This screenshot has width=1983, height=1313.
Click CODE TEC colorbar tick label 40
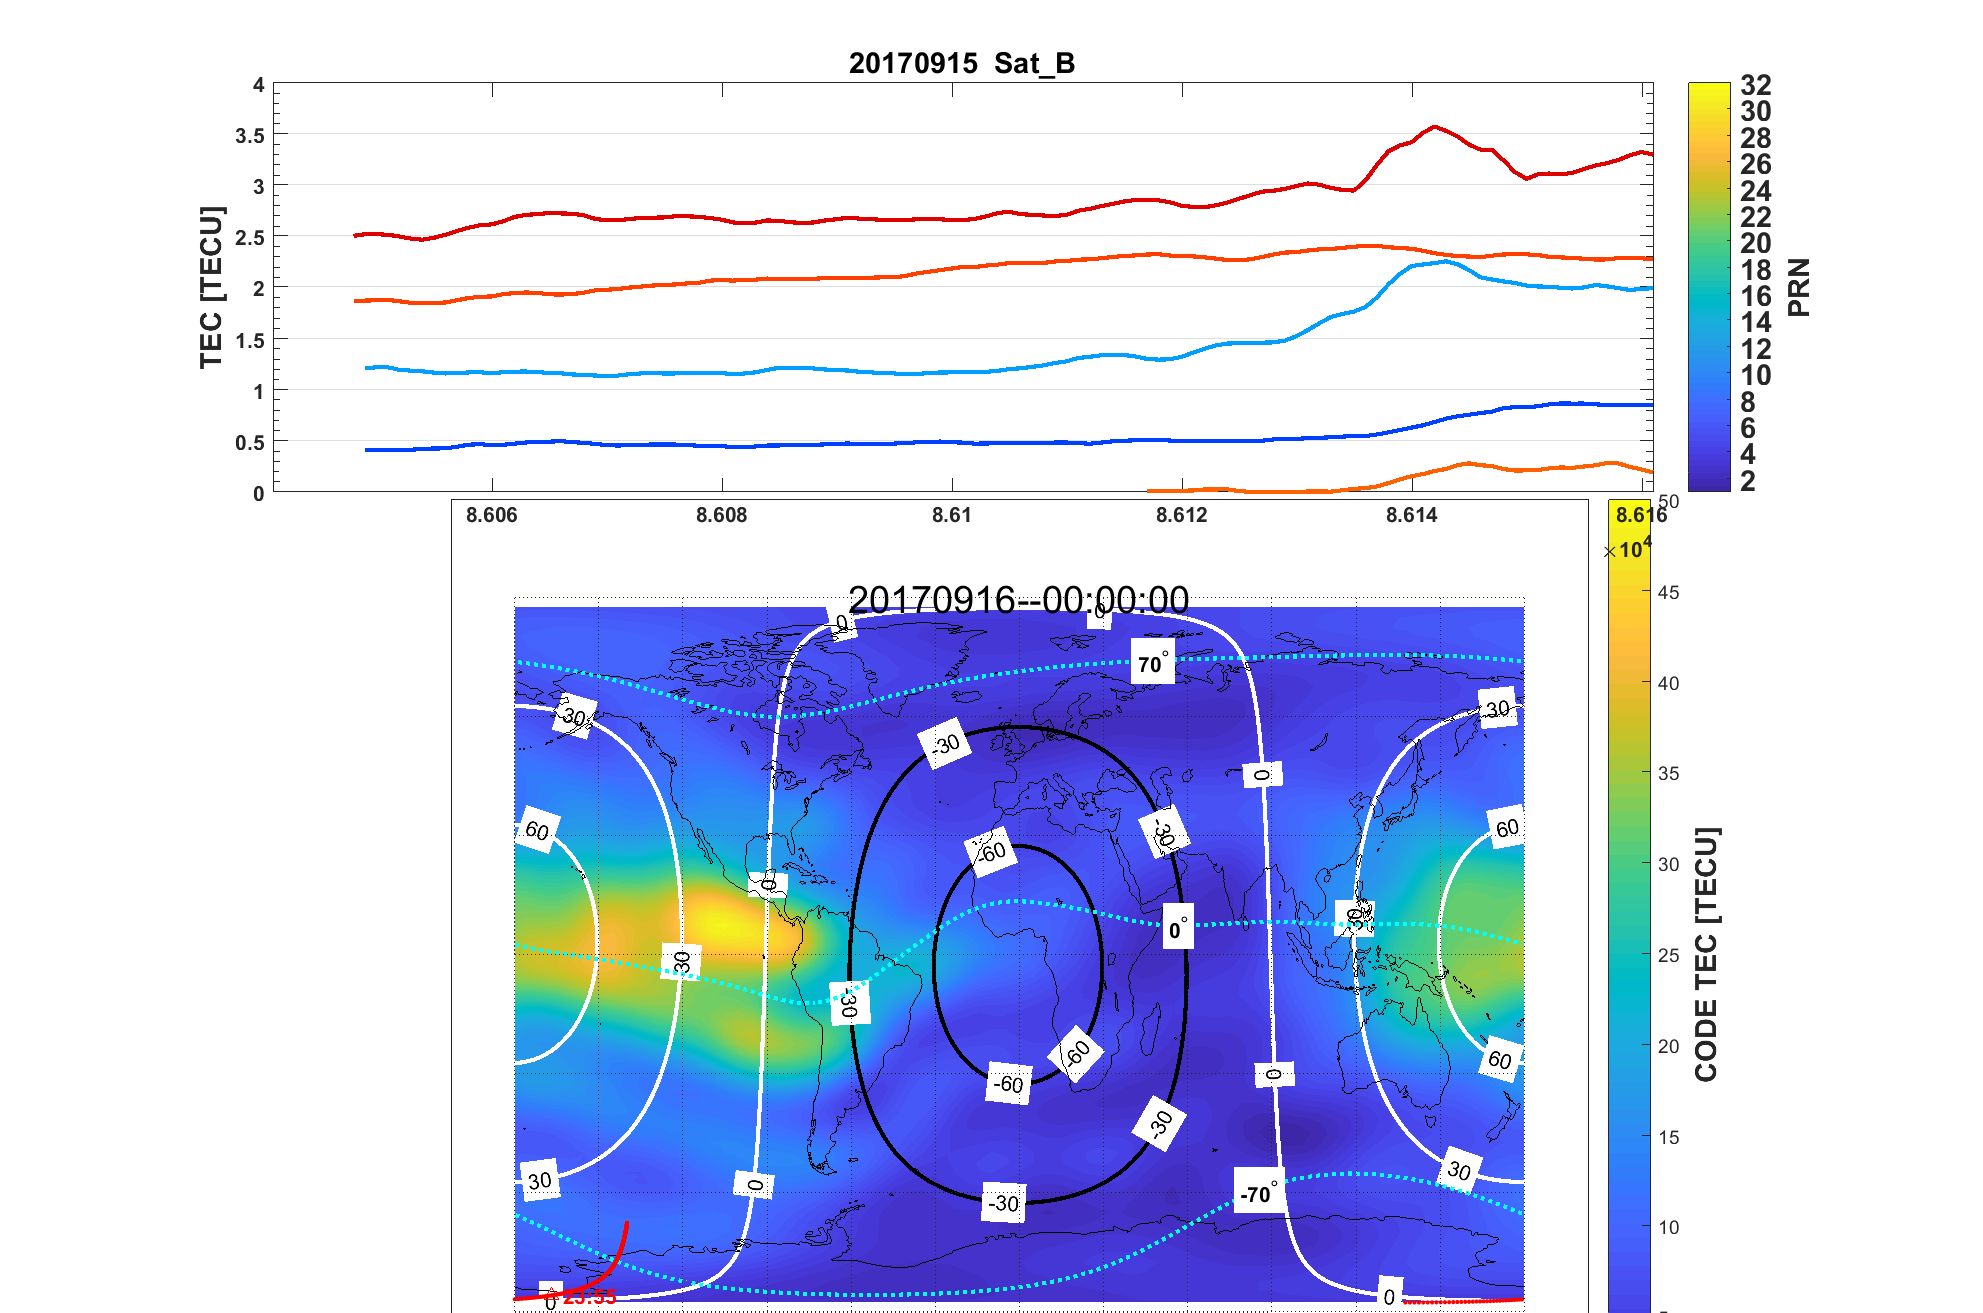click(1669, 683)
